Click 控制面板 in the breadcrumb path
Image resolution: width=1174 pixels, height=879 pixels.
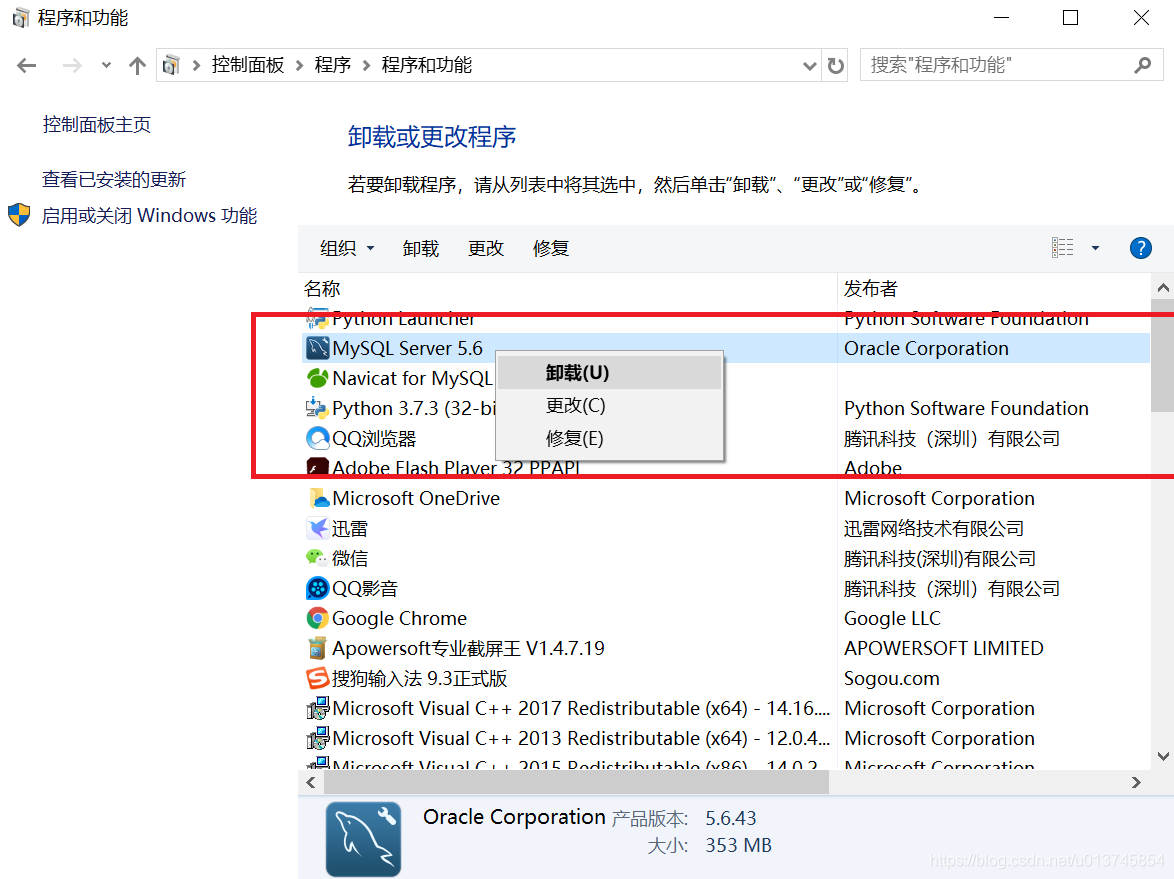tap(248, 65)
